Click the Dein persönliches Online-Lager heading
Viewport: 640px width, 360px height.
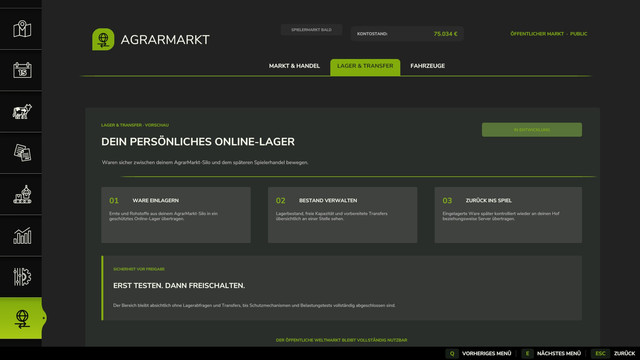pyautogui.click(x=198, y=142)
